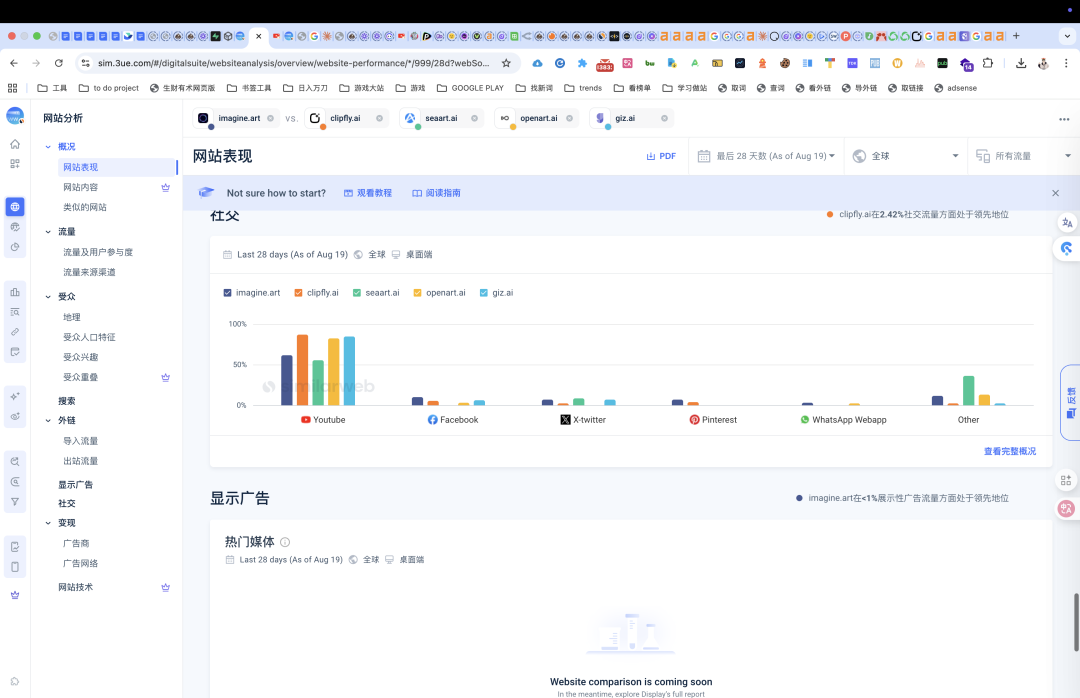Click the home icon in the left rail
This screenshot has width=1080, height=698.
14,144
